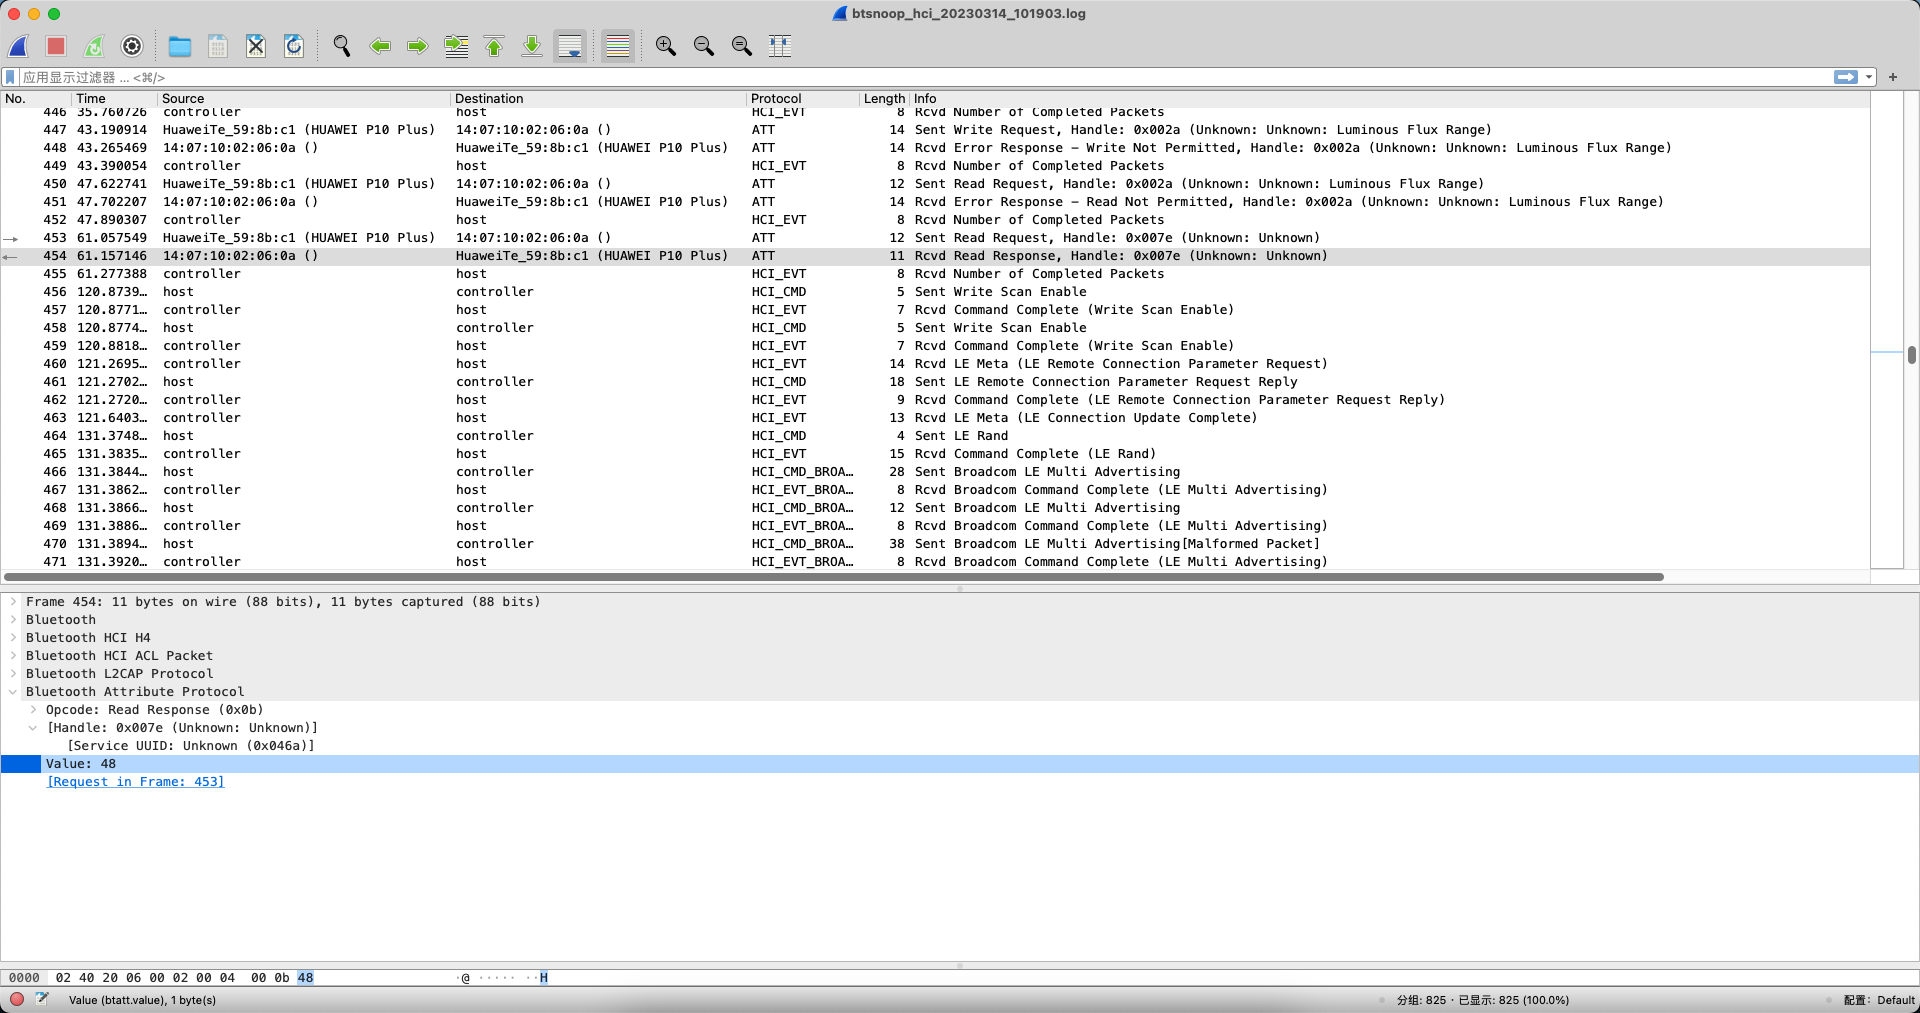This screenshot has width=1920, height=1013.
Task: Open expert information from status bar
Action: tap(17, 999)
